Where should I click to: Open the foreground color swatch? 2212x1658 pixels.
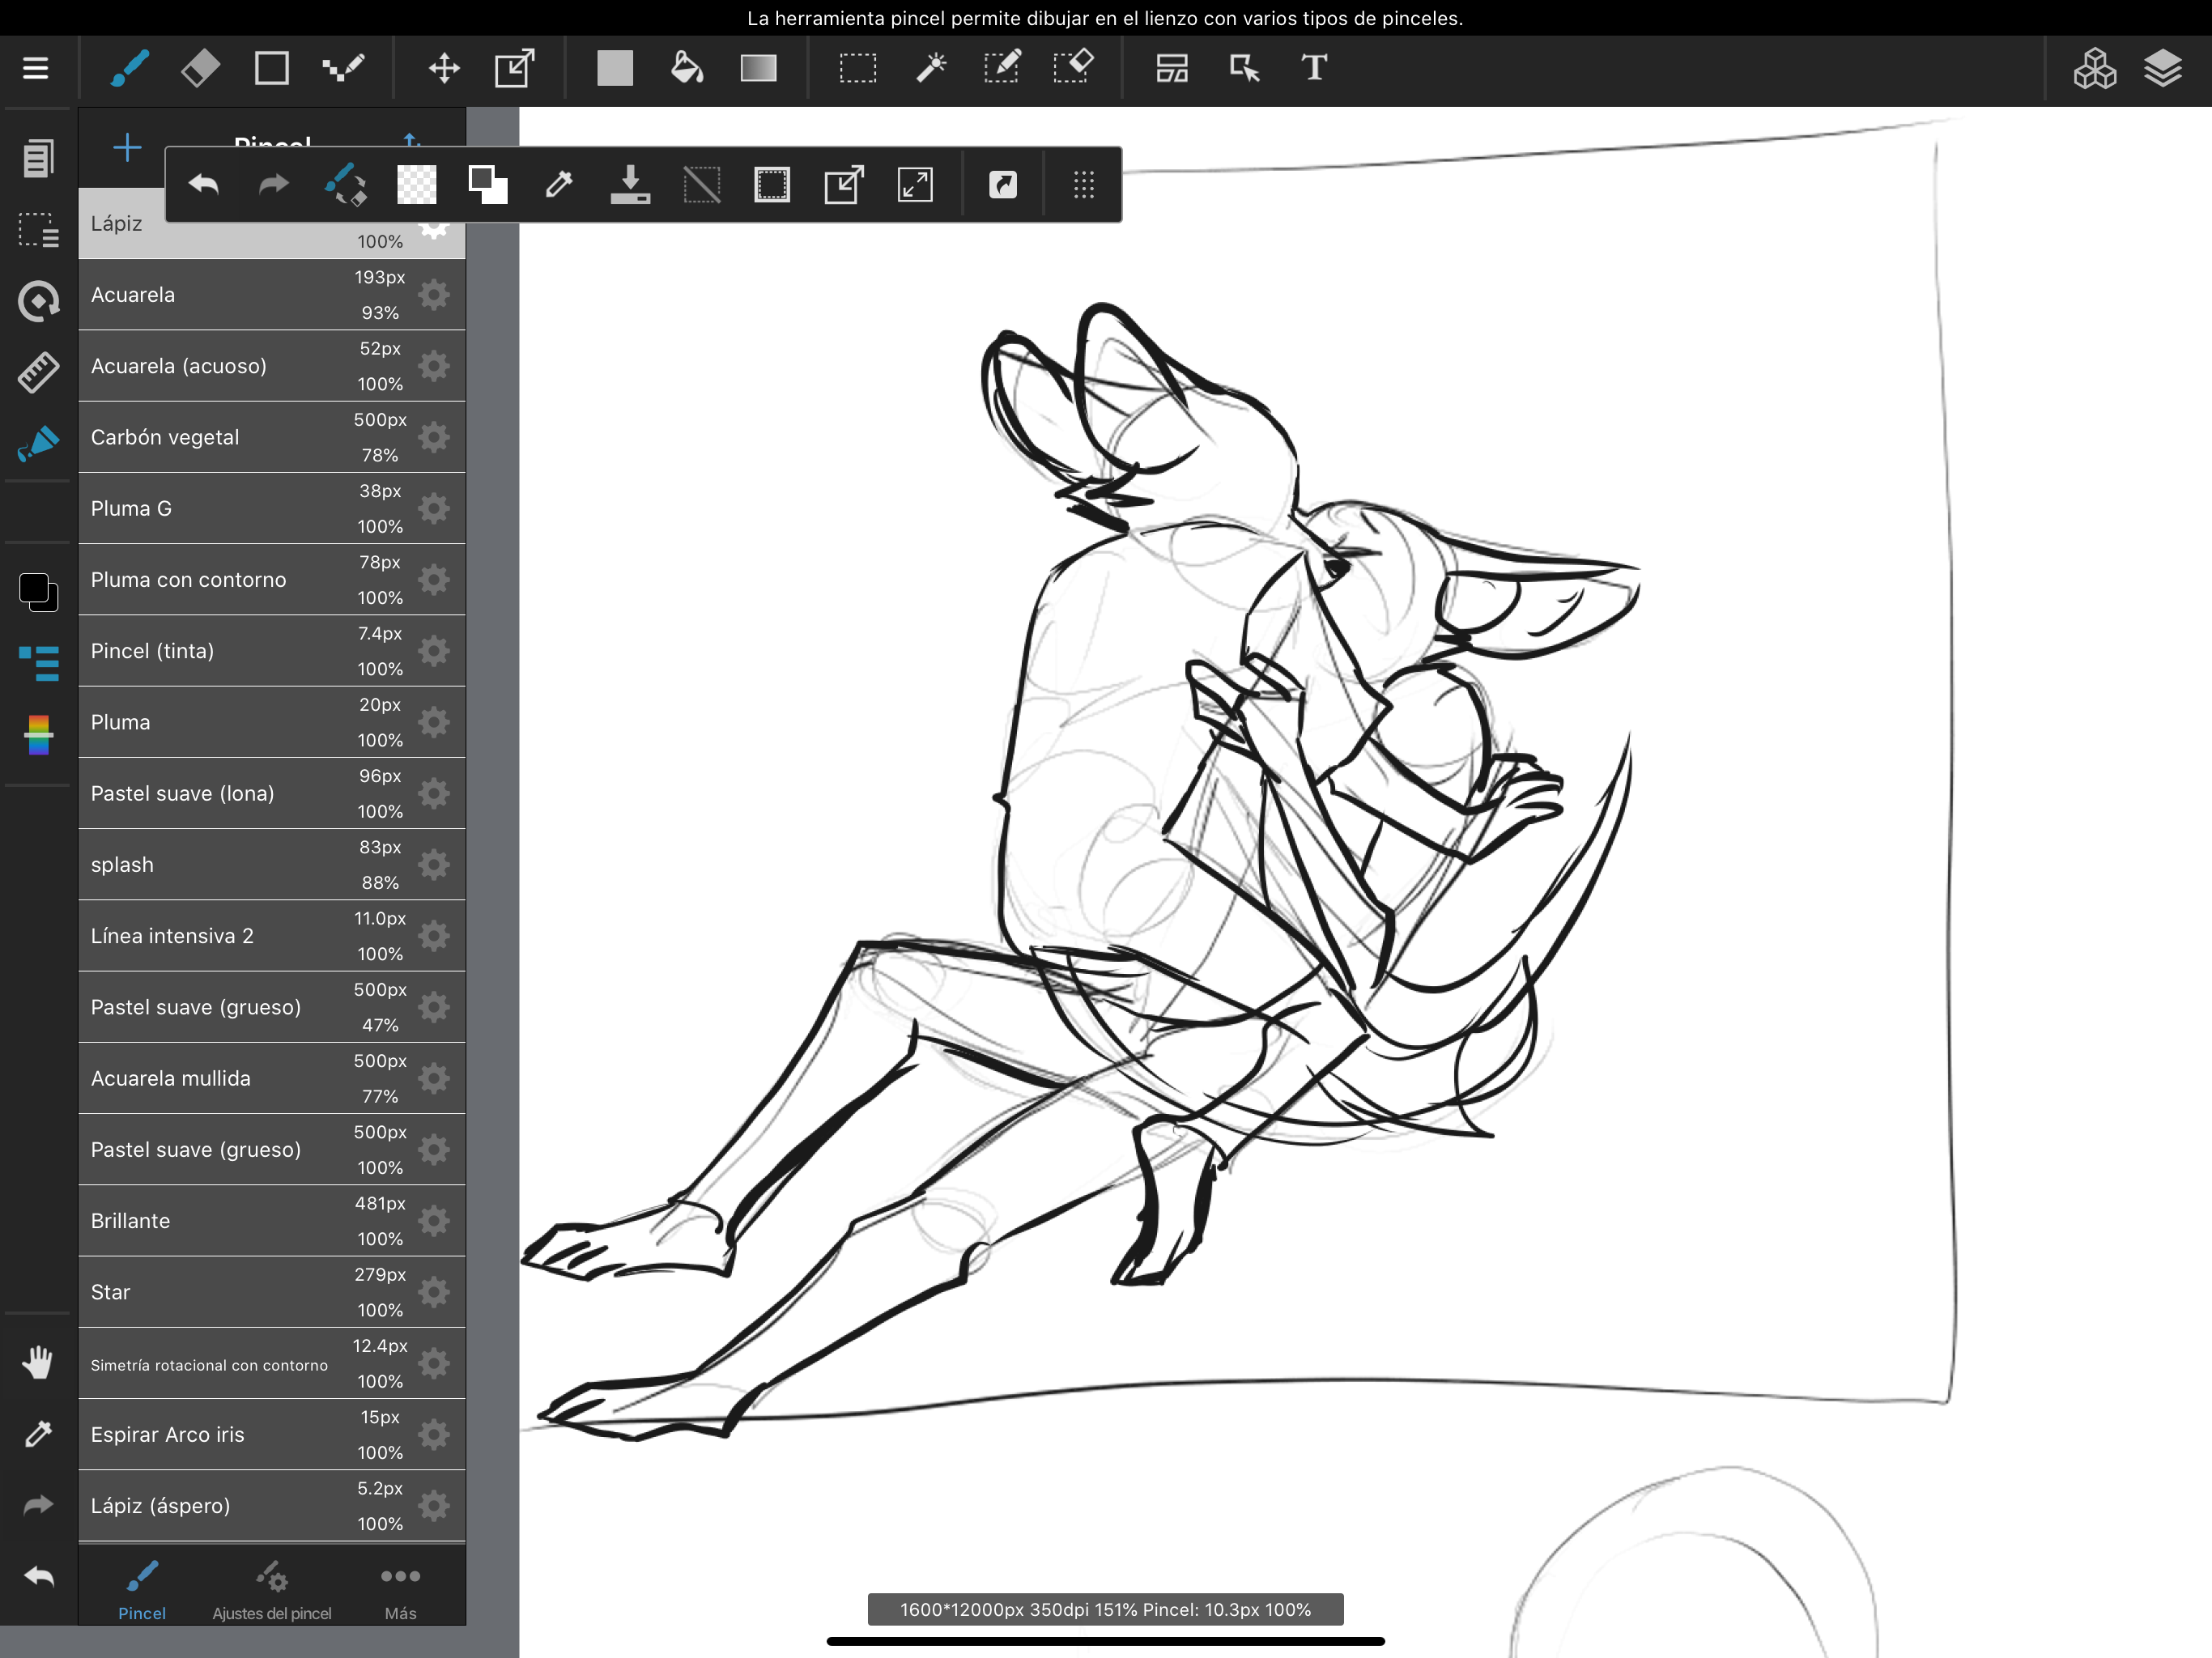pyautogui.click(x=34, y=588)
